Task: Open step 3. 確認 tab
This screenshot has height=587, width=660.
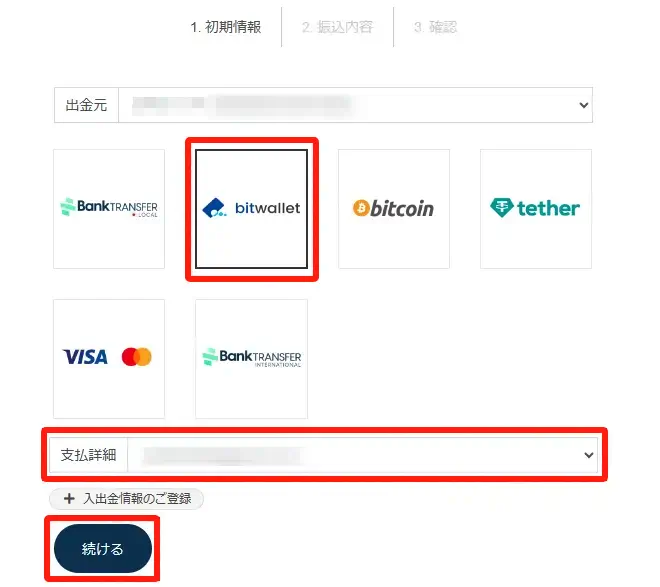Action: (x=436, y=27)
